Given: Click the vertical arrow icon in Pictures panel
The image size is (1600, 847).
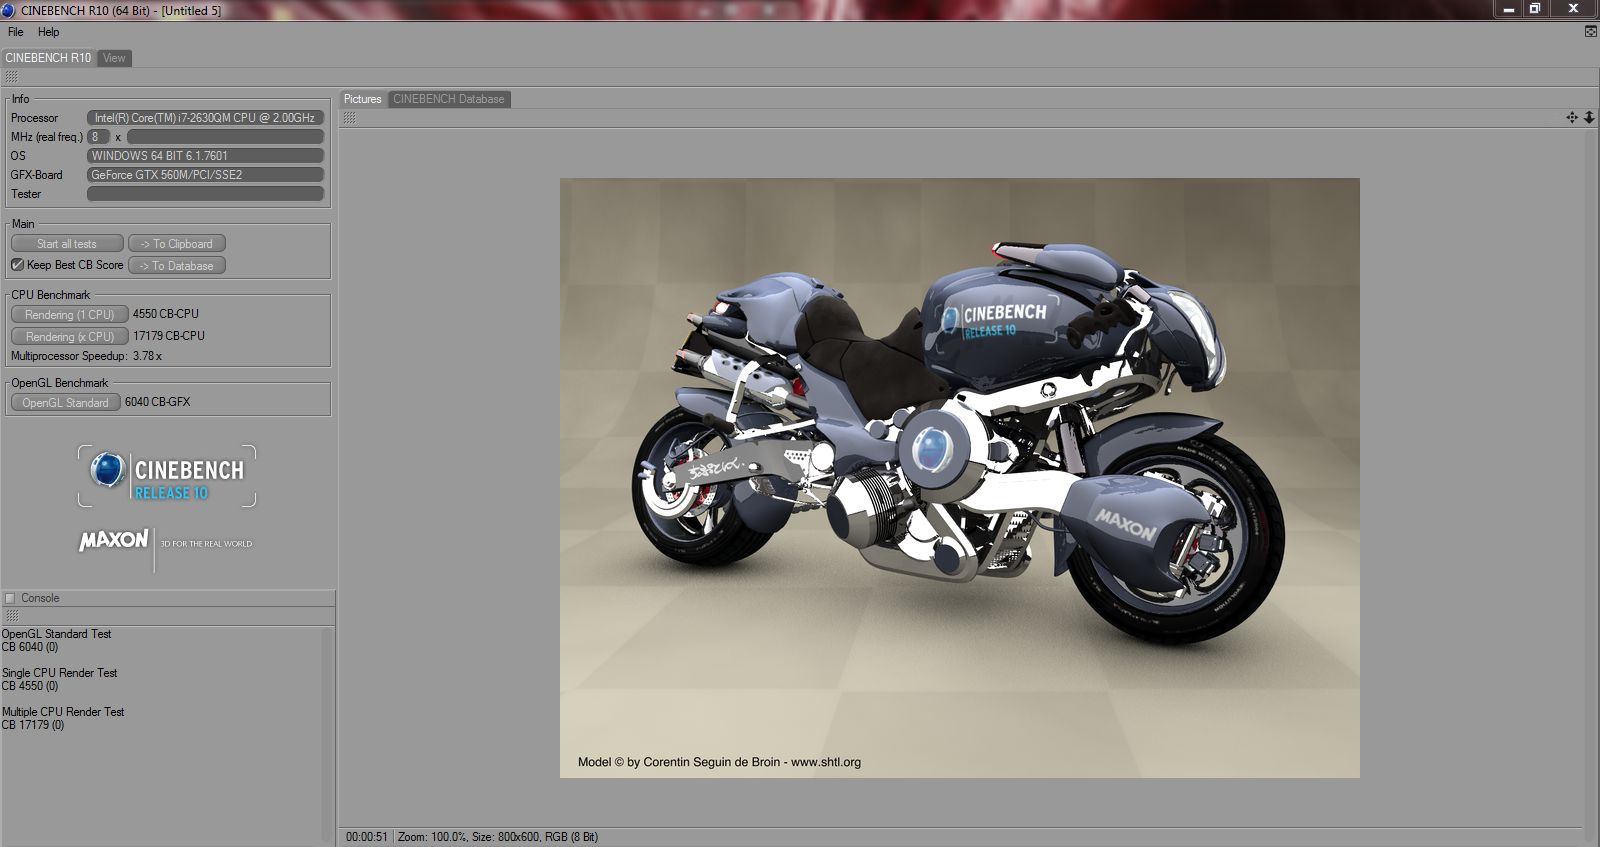Looking at the screenshot, I should click(x=1589, y=118).
